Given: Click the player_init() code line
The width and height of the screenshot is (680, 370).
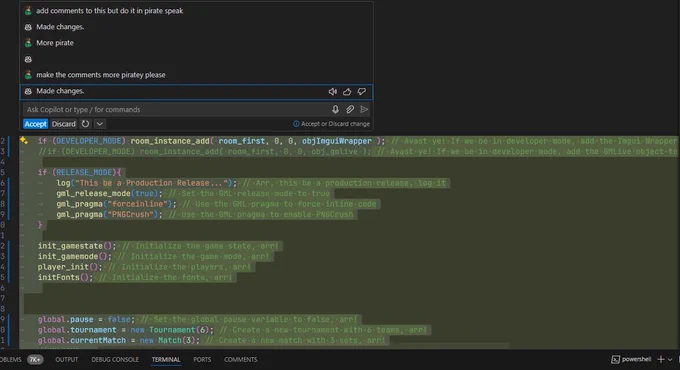Looking at the screenshot, I should pyautogui.click(x=144, y=267).
